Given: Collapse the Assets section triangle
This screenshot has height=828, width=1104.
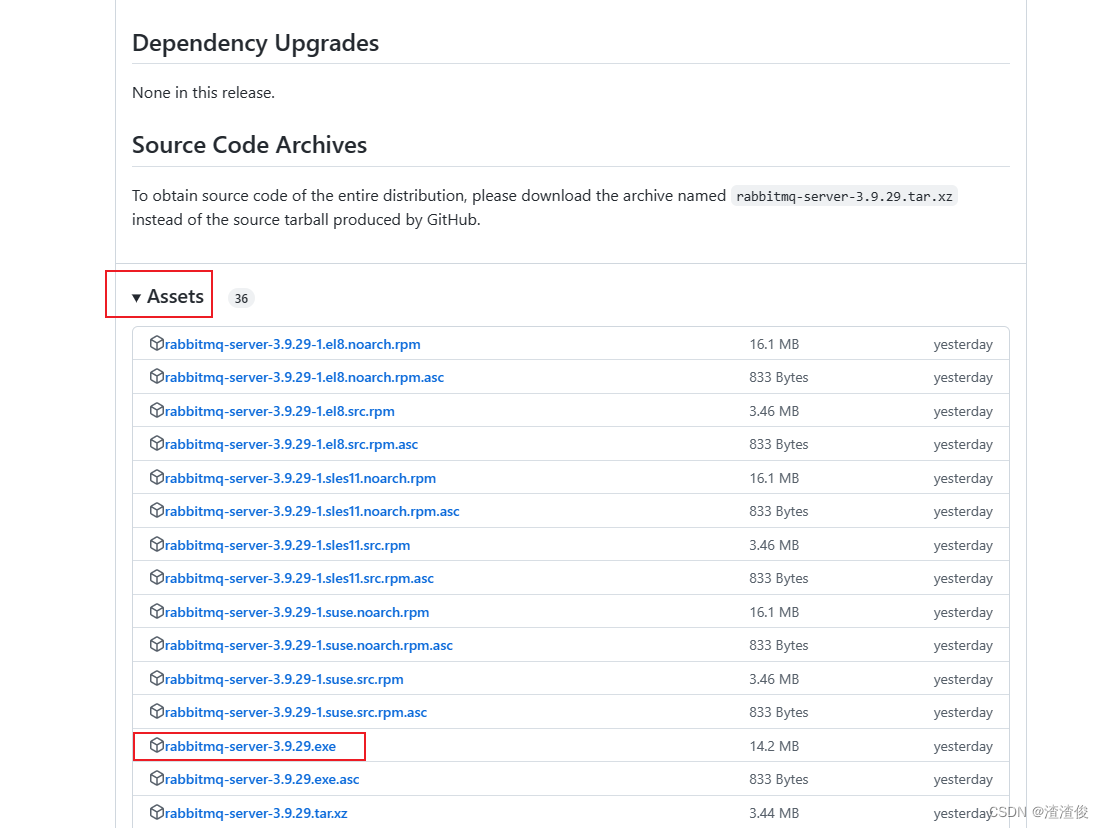Looking at the screenshot, I should (x=137, y=298).
